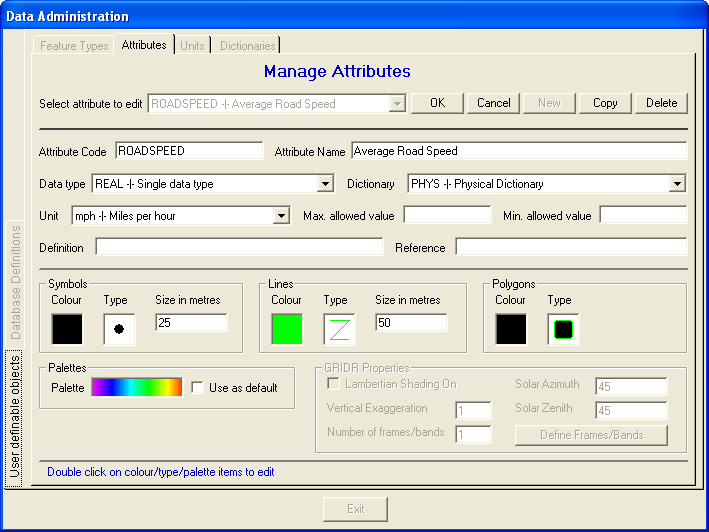The image size is (709, 532).
Task: Click the Lines green colour swatch
Action: [287, 329]
